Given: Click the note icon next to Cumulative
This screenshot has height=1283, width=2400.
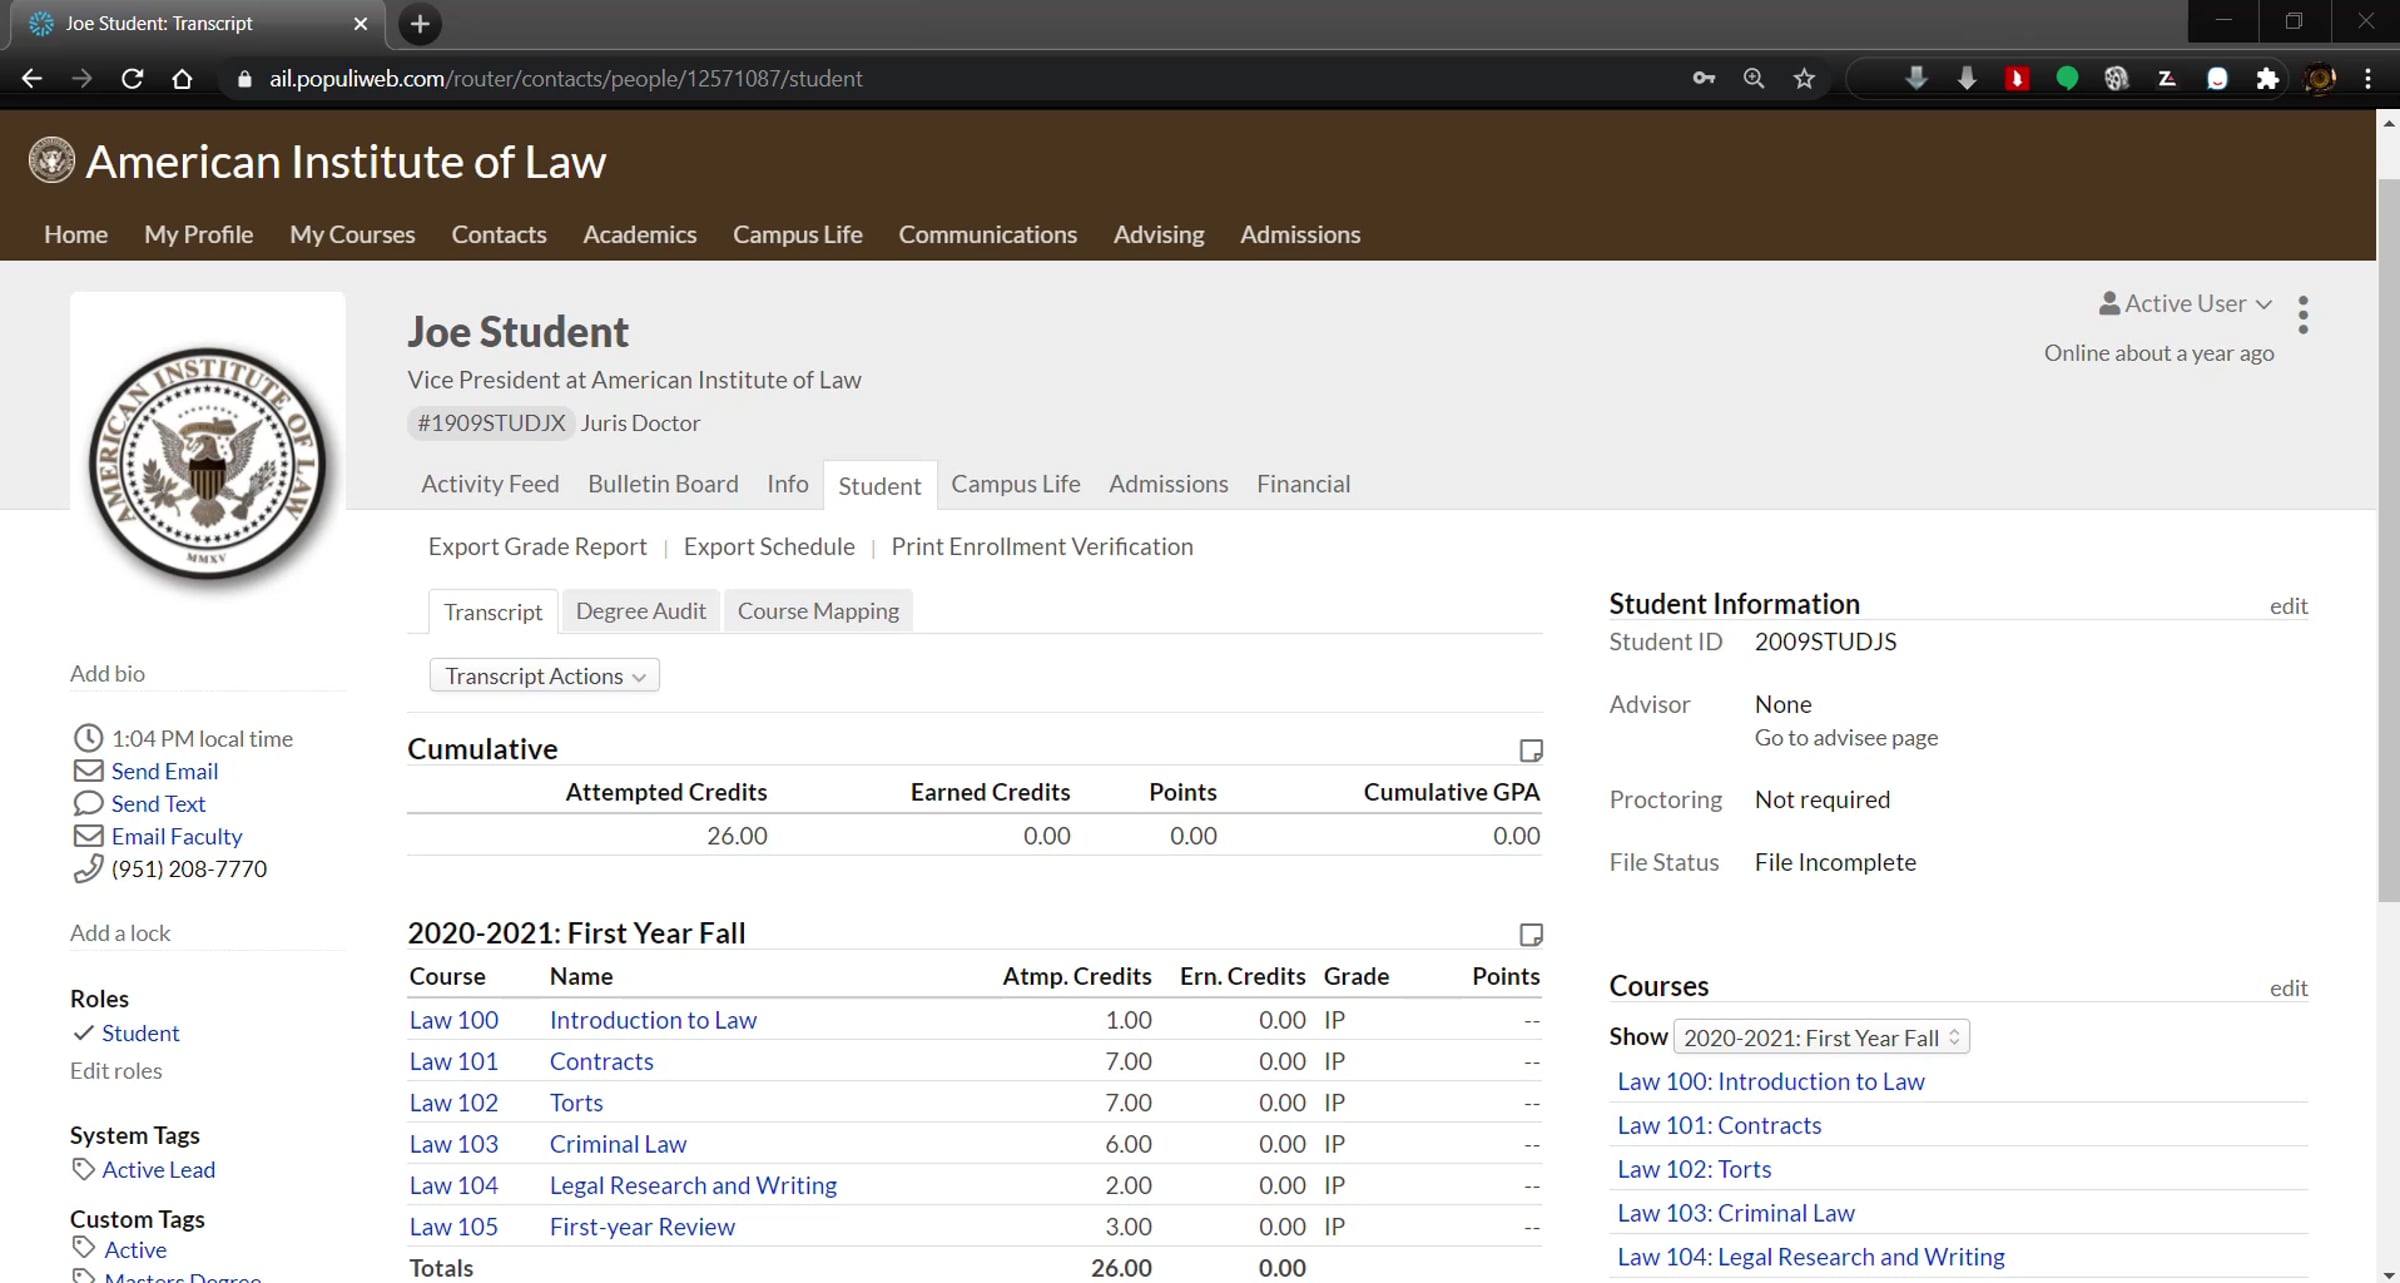Looking at the screenshot, I should [x=1530, y=750].
